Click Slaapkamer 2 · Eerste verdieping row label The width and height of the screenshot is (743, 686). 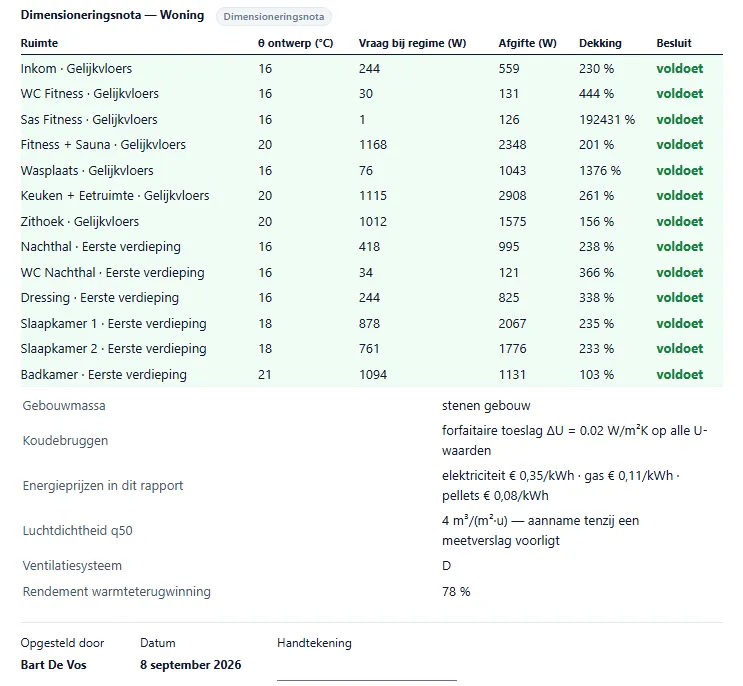pos(114,349)
